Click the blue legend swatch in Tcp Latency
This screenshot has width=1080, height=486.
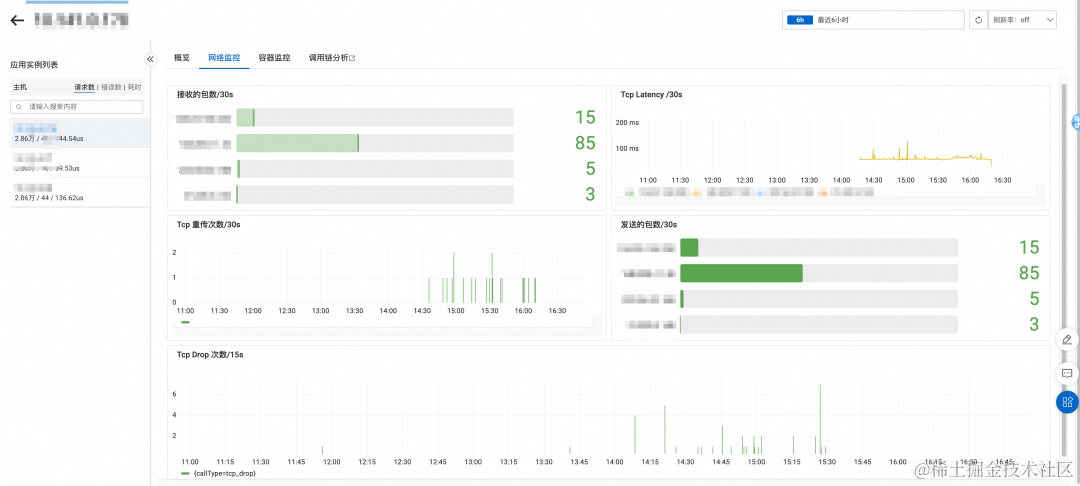coord(762,193)
